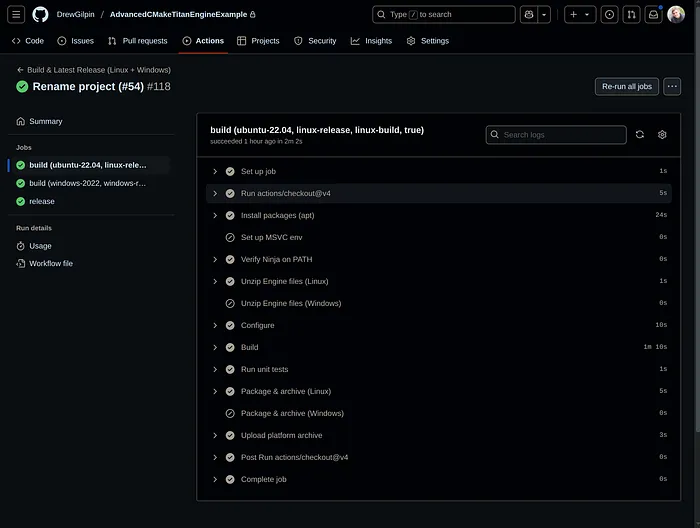Open the user profile avatar
Viewport: 700px width, 528px height.
coord(676,14)
